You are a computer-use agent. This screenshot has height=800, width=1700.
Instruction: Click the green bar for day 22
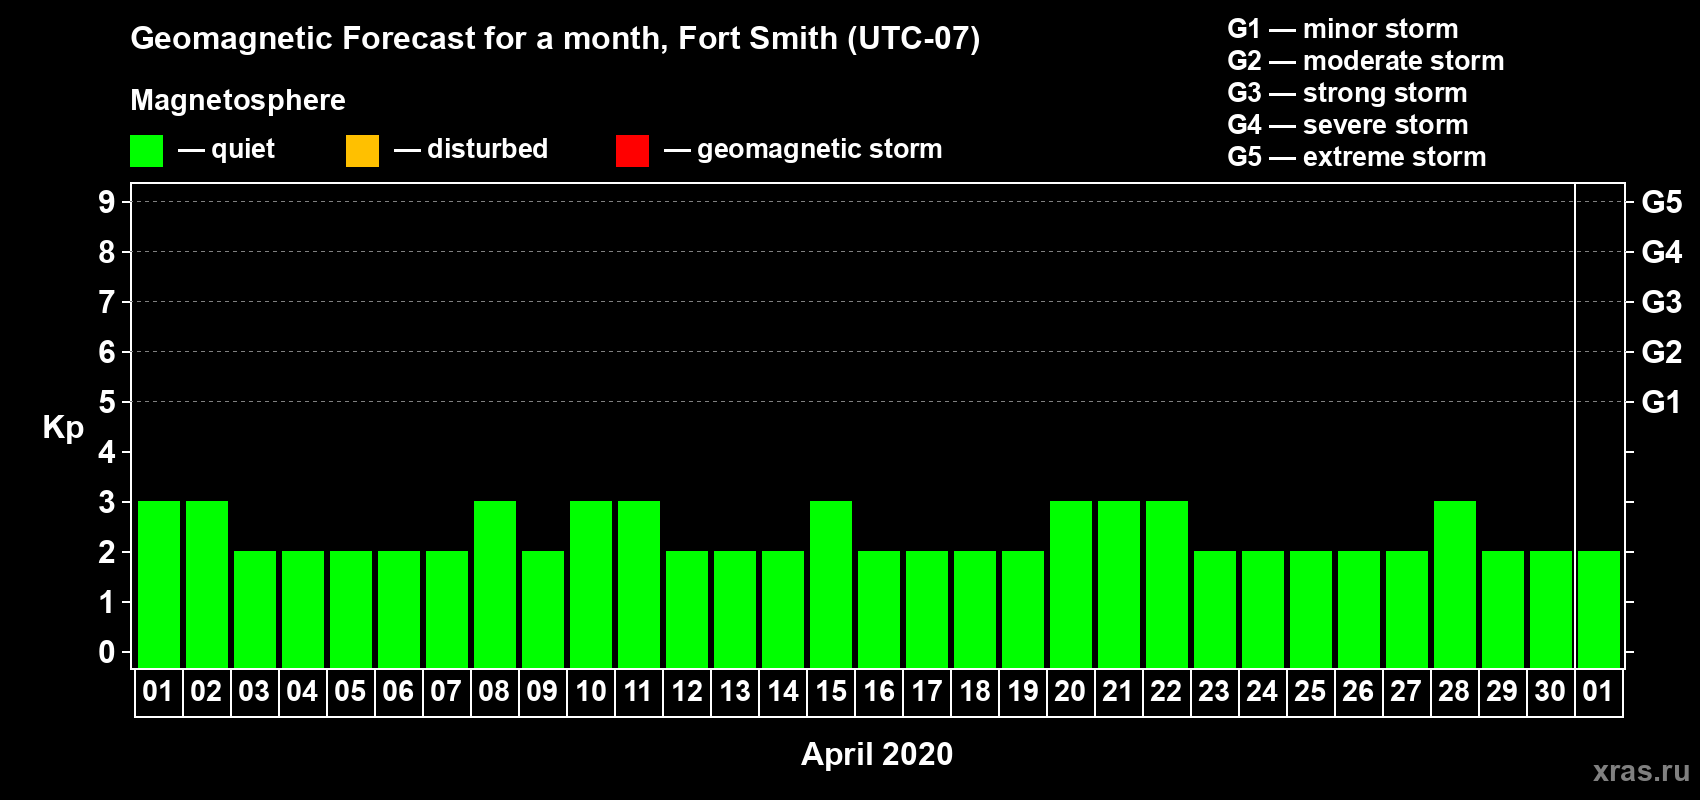pyautogui.click(x=1167, y=585)
